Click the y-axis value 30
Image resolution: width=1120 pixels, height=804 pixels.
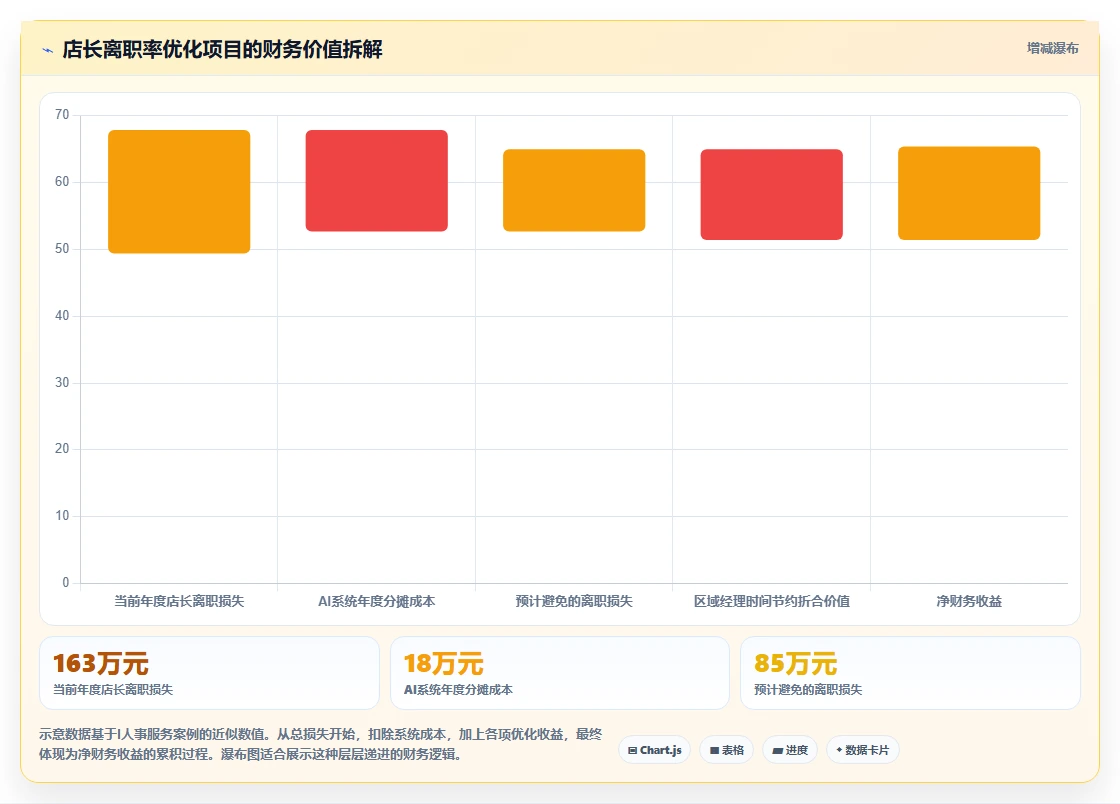pyautogui.click(x=62, y=383)
